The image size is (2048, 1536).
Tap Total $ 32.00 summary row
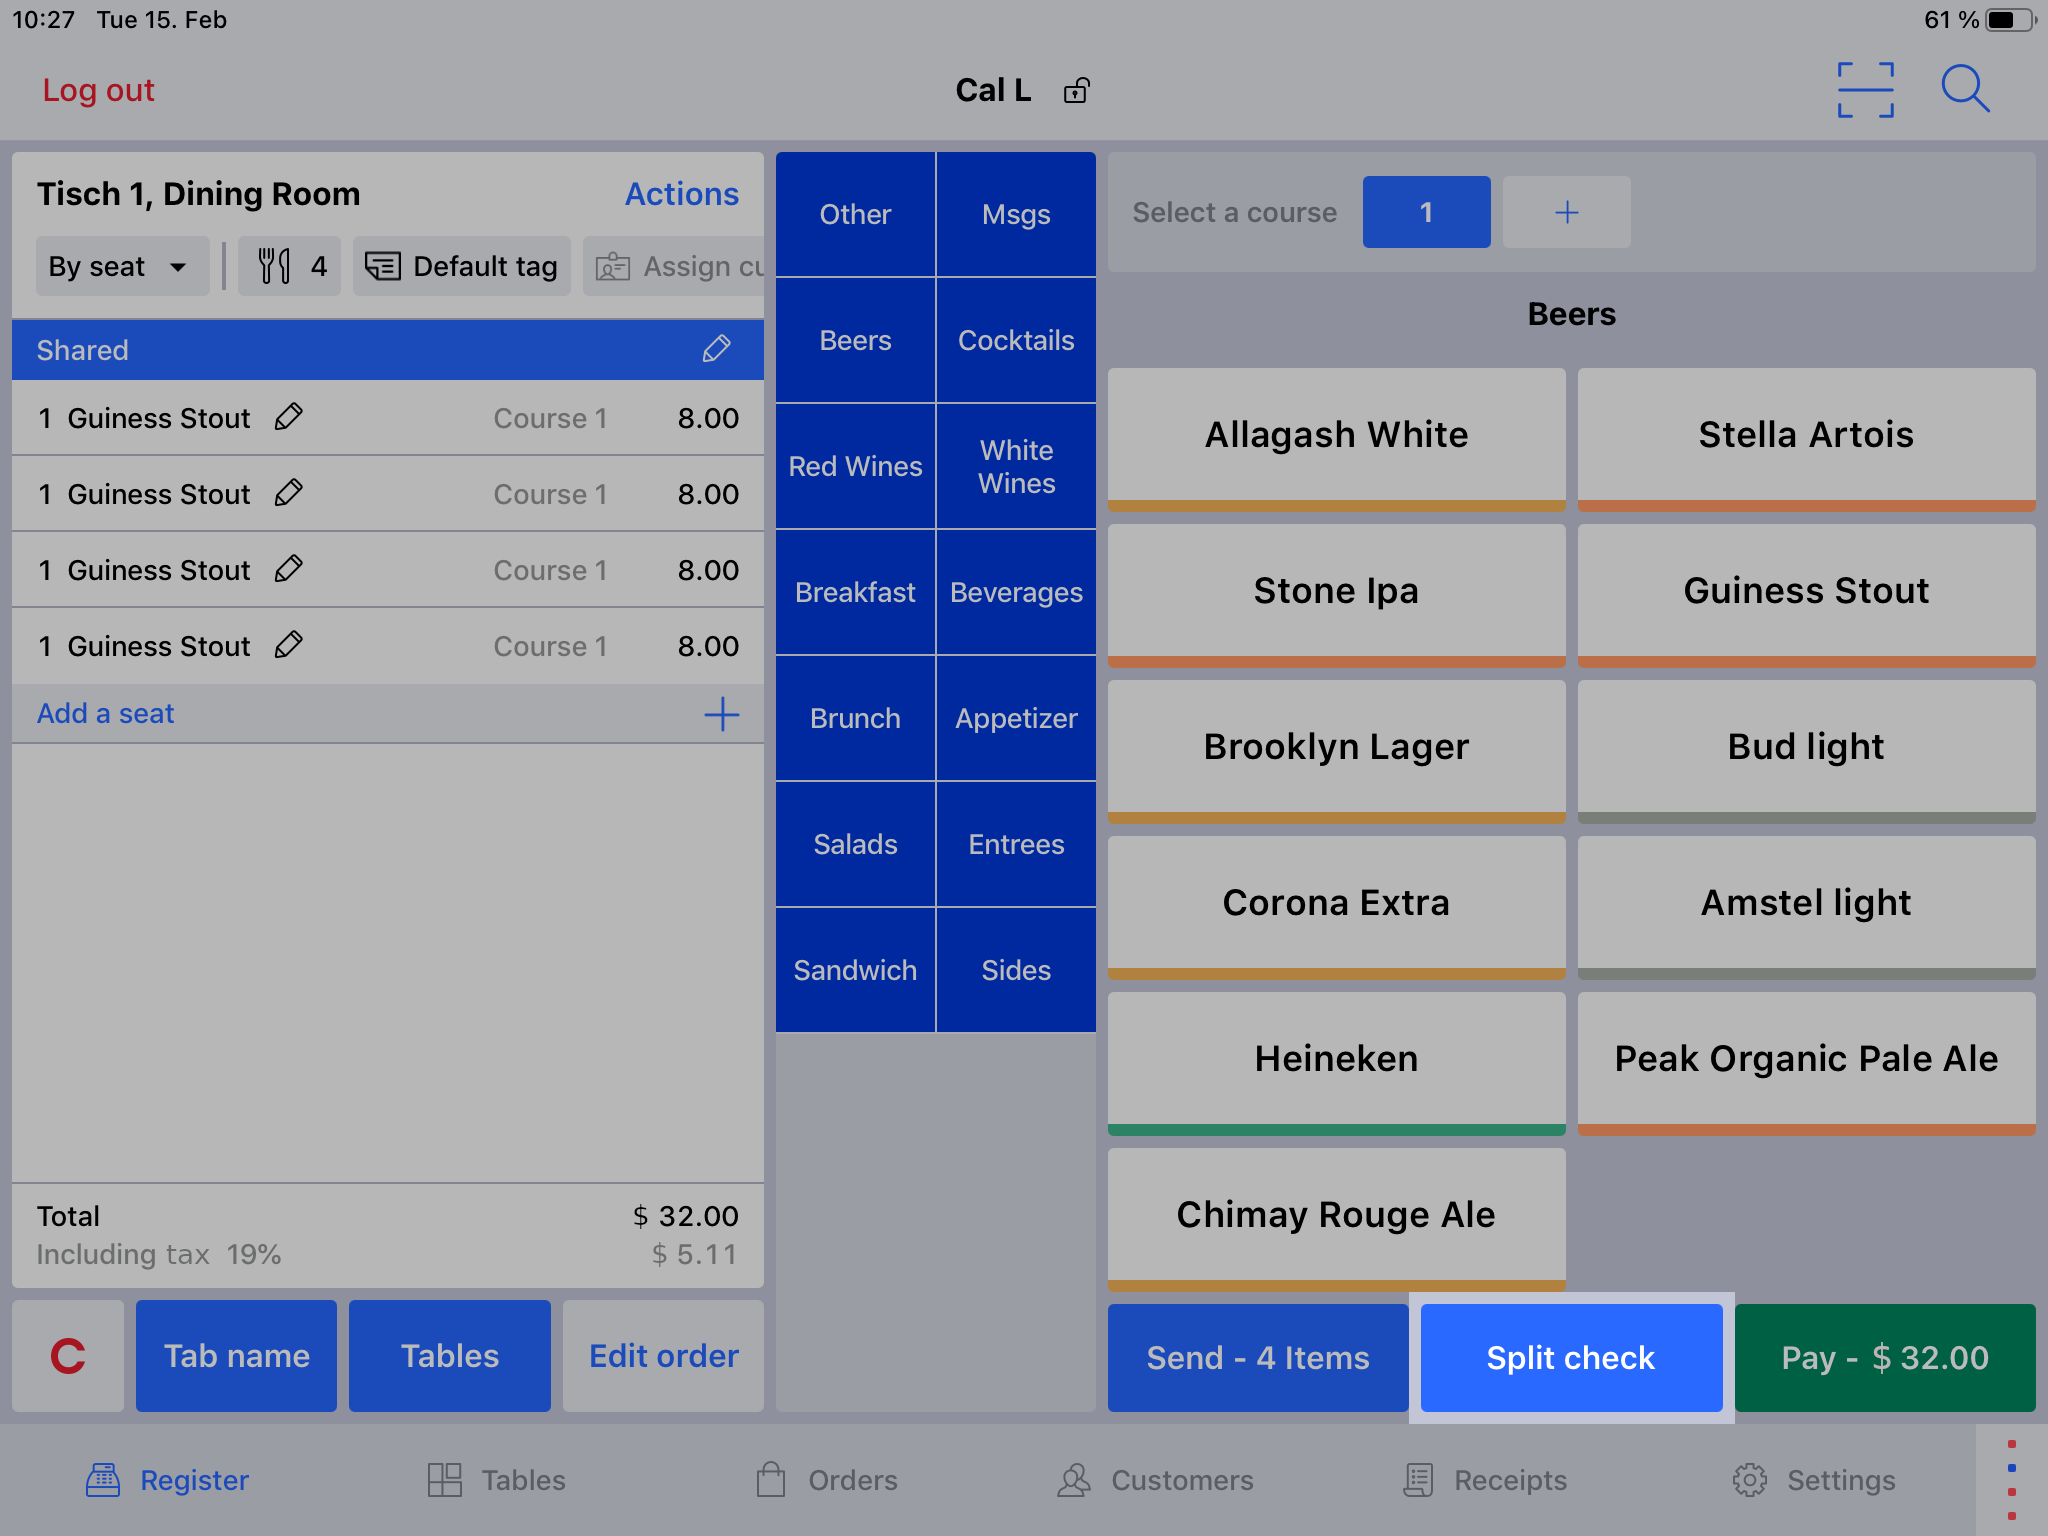pyautogui.click(x=388, y=1216)
